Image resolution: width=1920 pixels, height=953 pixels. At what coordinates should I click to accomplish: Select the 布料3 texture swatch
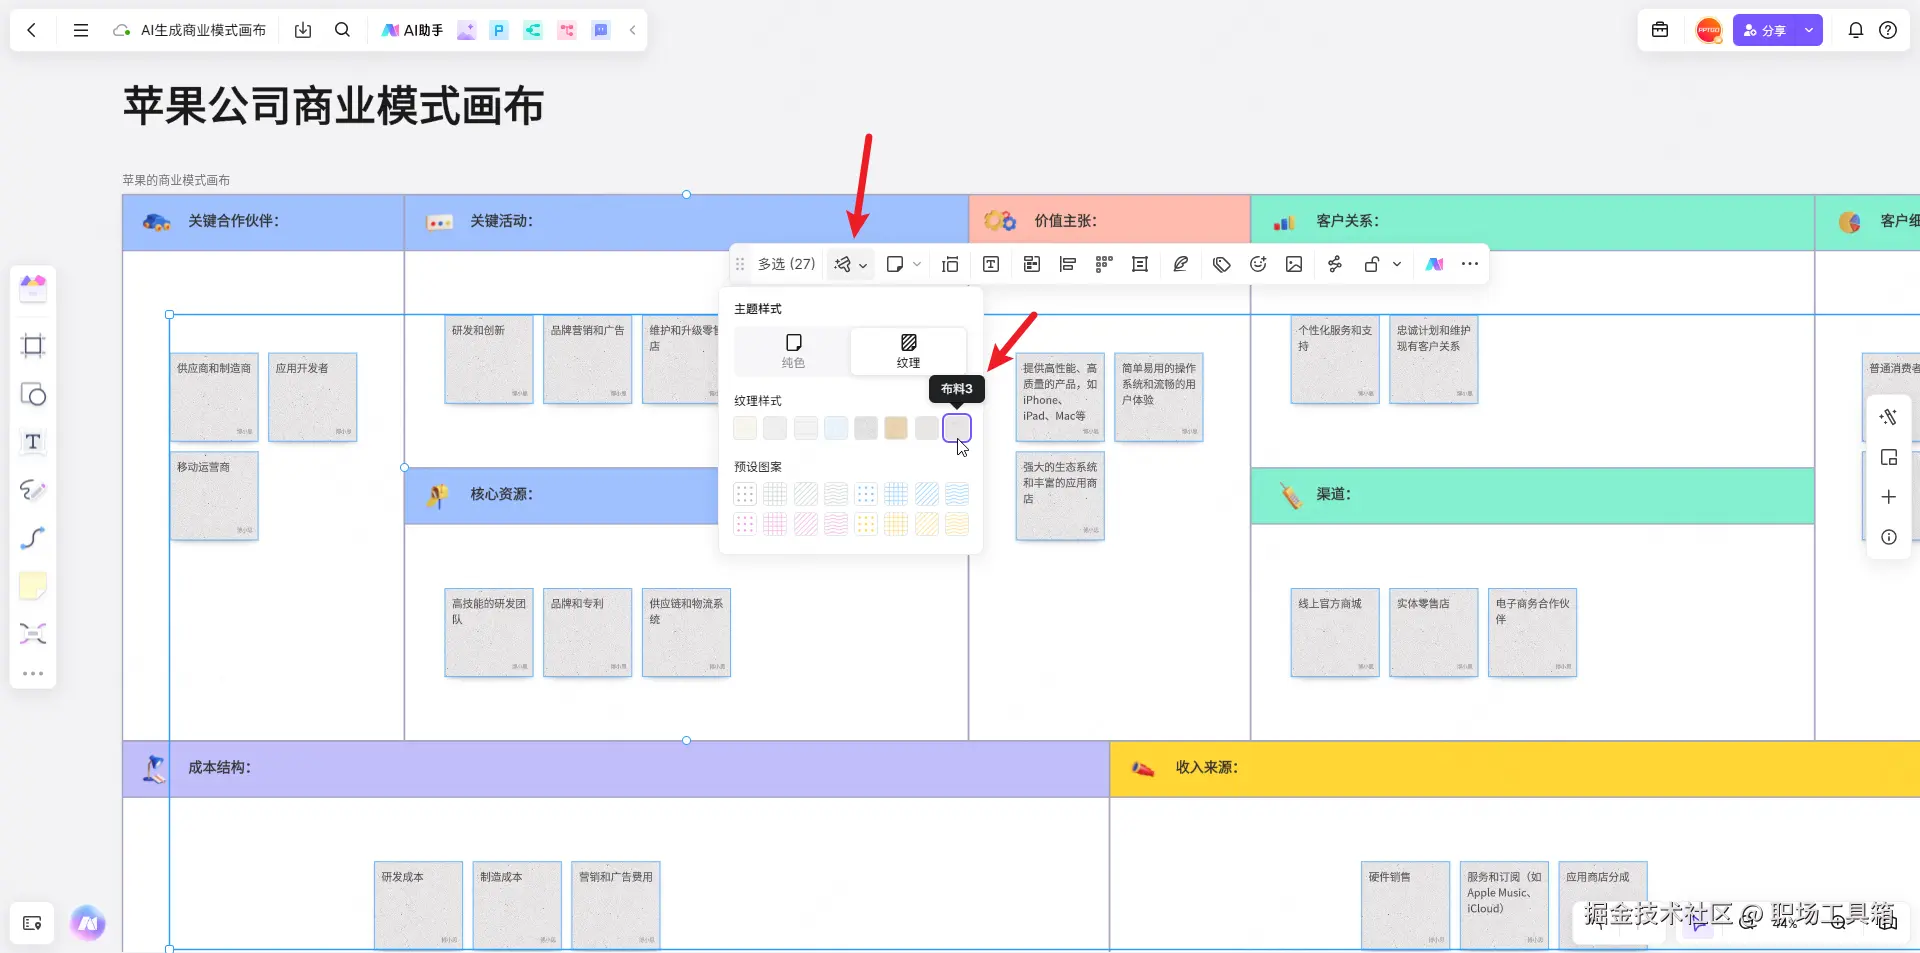(x=957, y=428)
